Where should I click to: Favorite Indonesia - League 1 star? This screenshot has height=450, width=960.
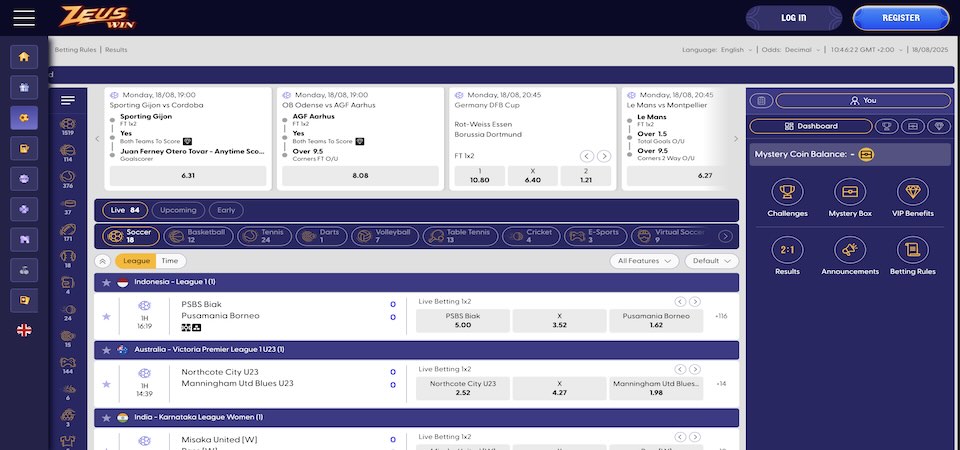[x=106, y=283]
